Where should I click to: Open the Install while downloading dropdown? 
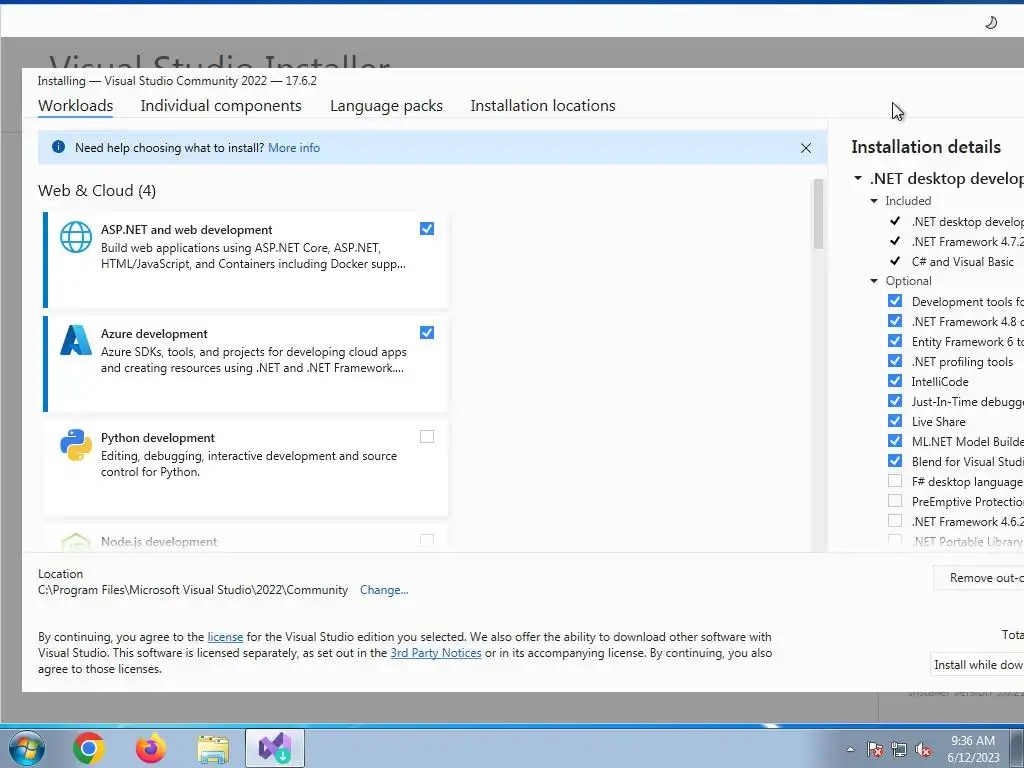coord(978,665)
